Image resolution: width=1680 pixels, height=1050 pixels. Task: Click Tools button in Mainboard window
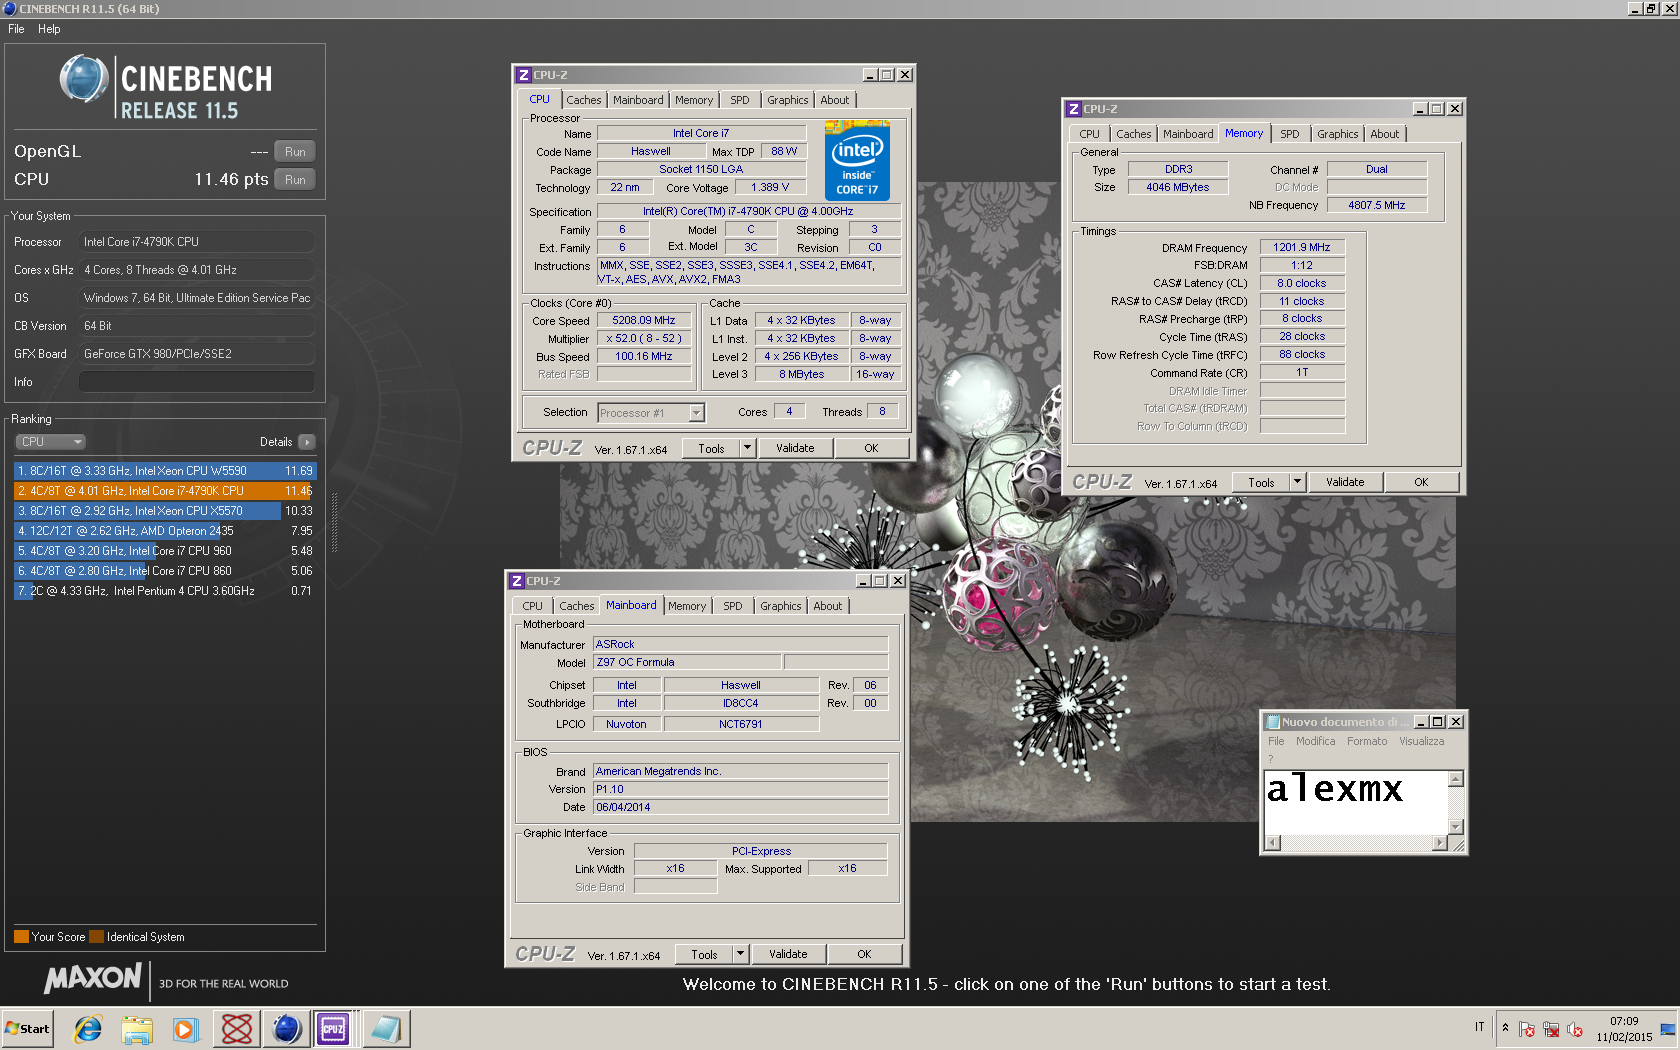coord(704,954)
